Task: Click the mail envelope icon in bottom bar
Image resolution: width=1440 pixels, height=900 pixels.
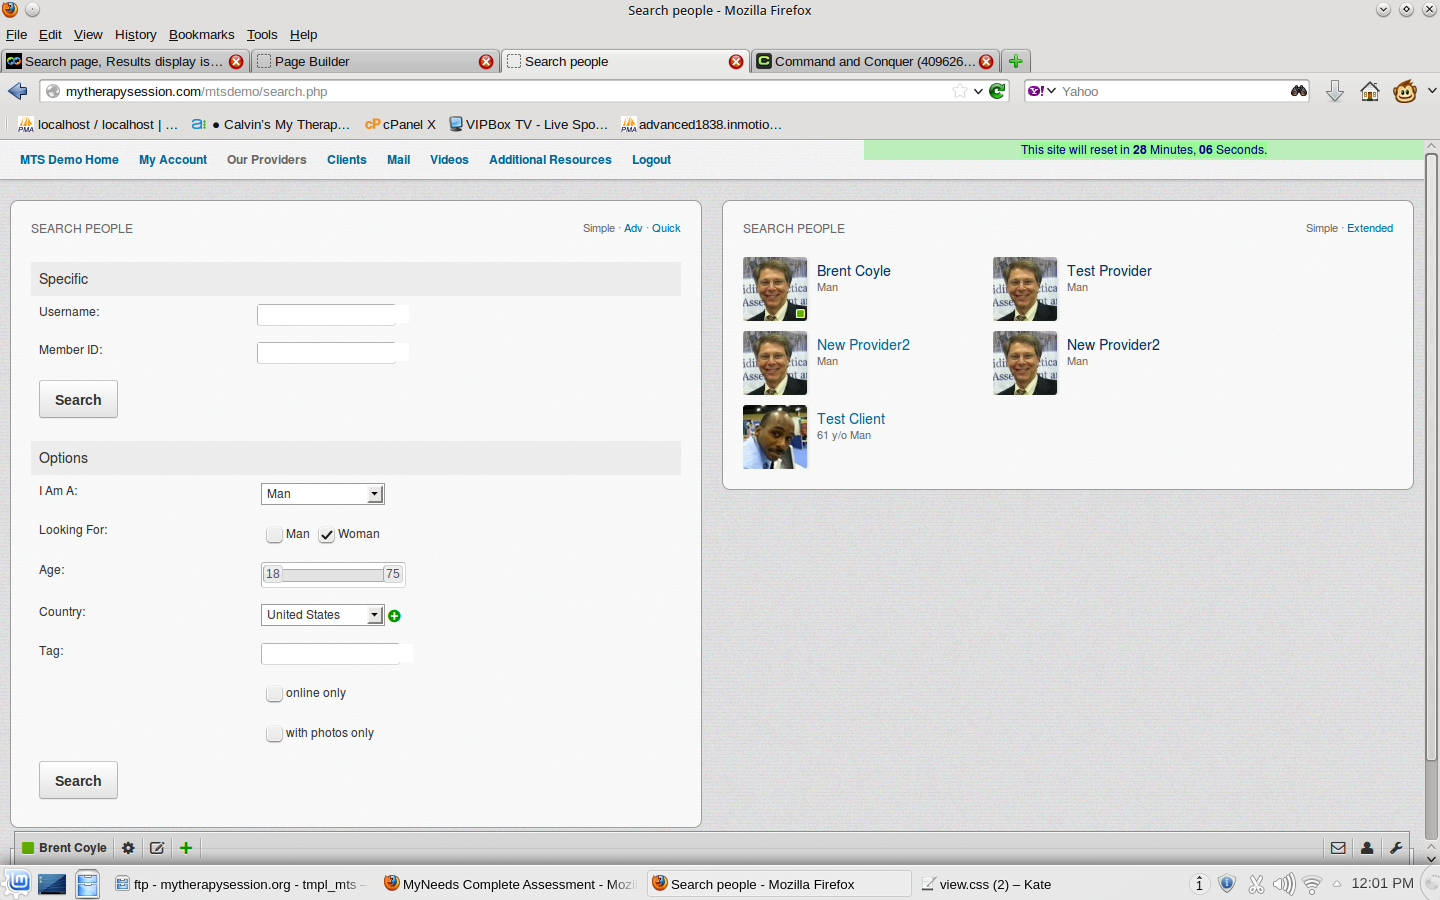Action: (x=1338, y=848)
